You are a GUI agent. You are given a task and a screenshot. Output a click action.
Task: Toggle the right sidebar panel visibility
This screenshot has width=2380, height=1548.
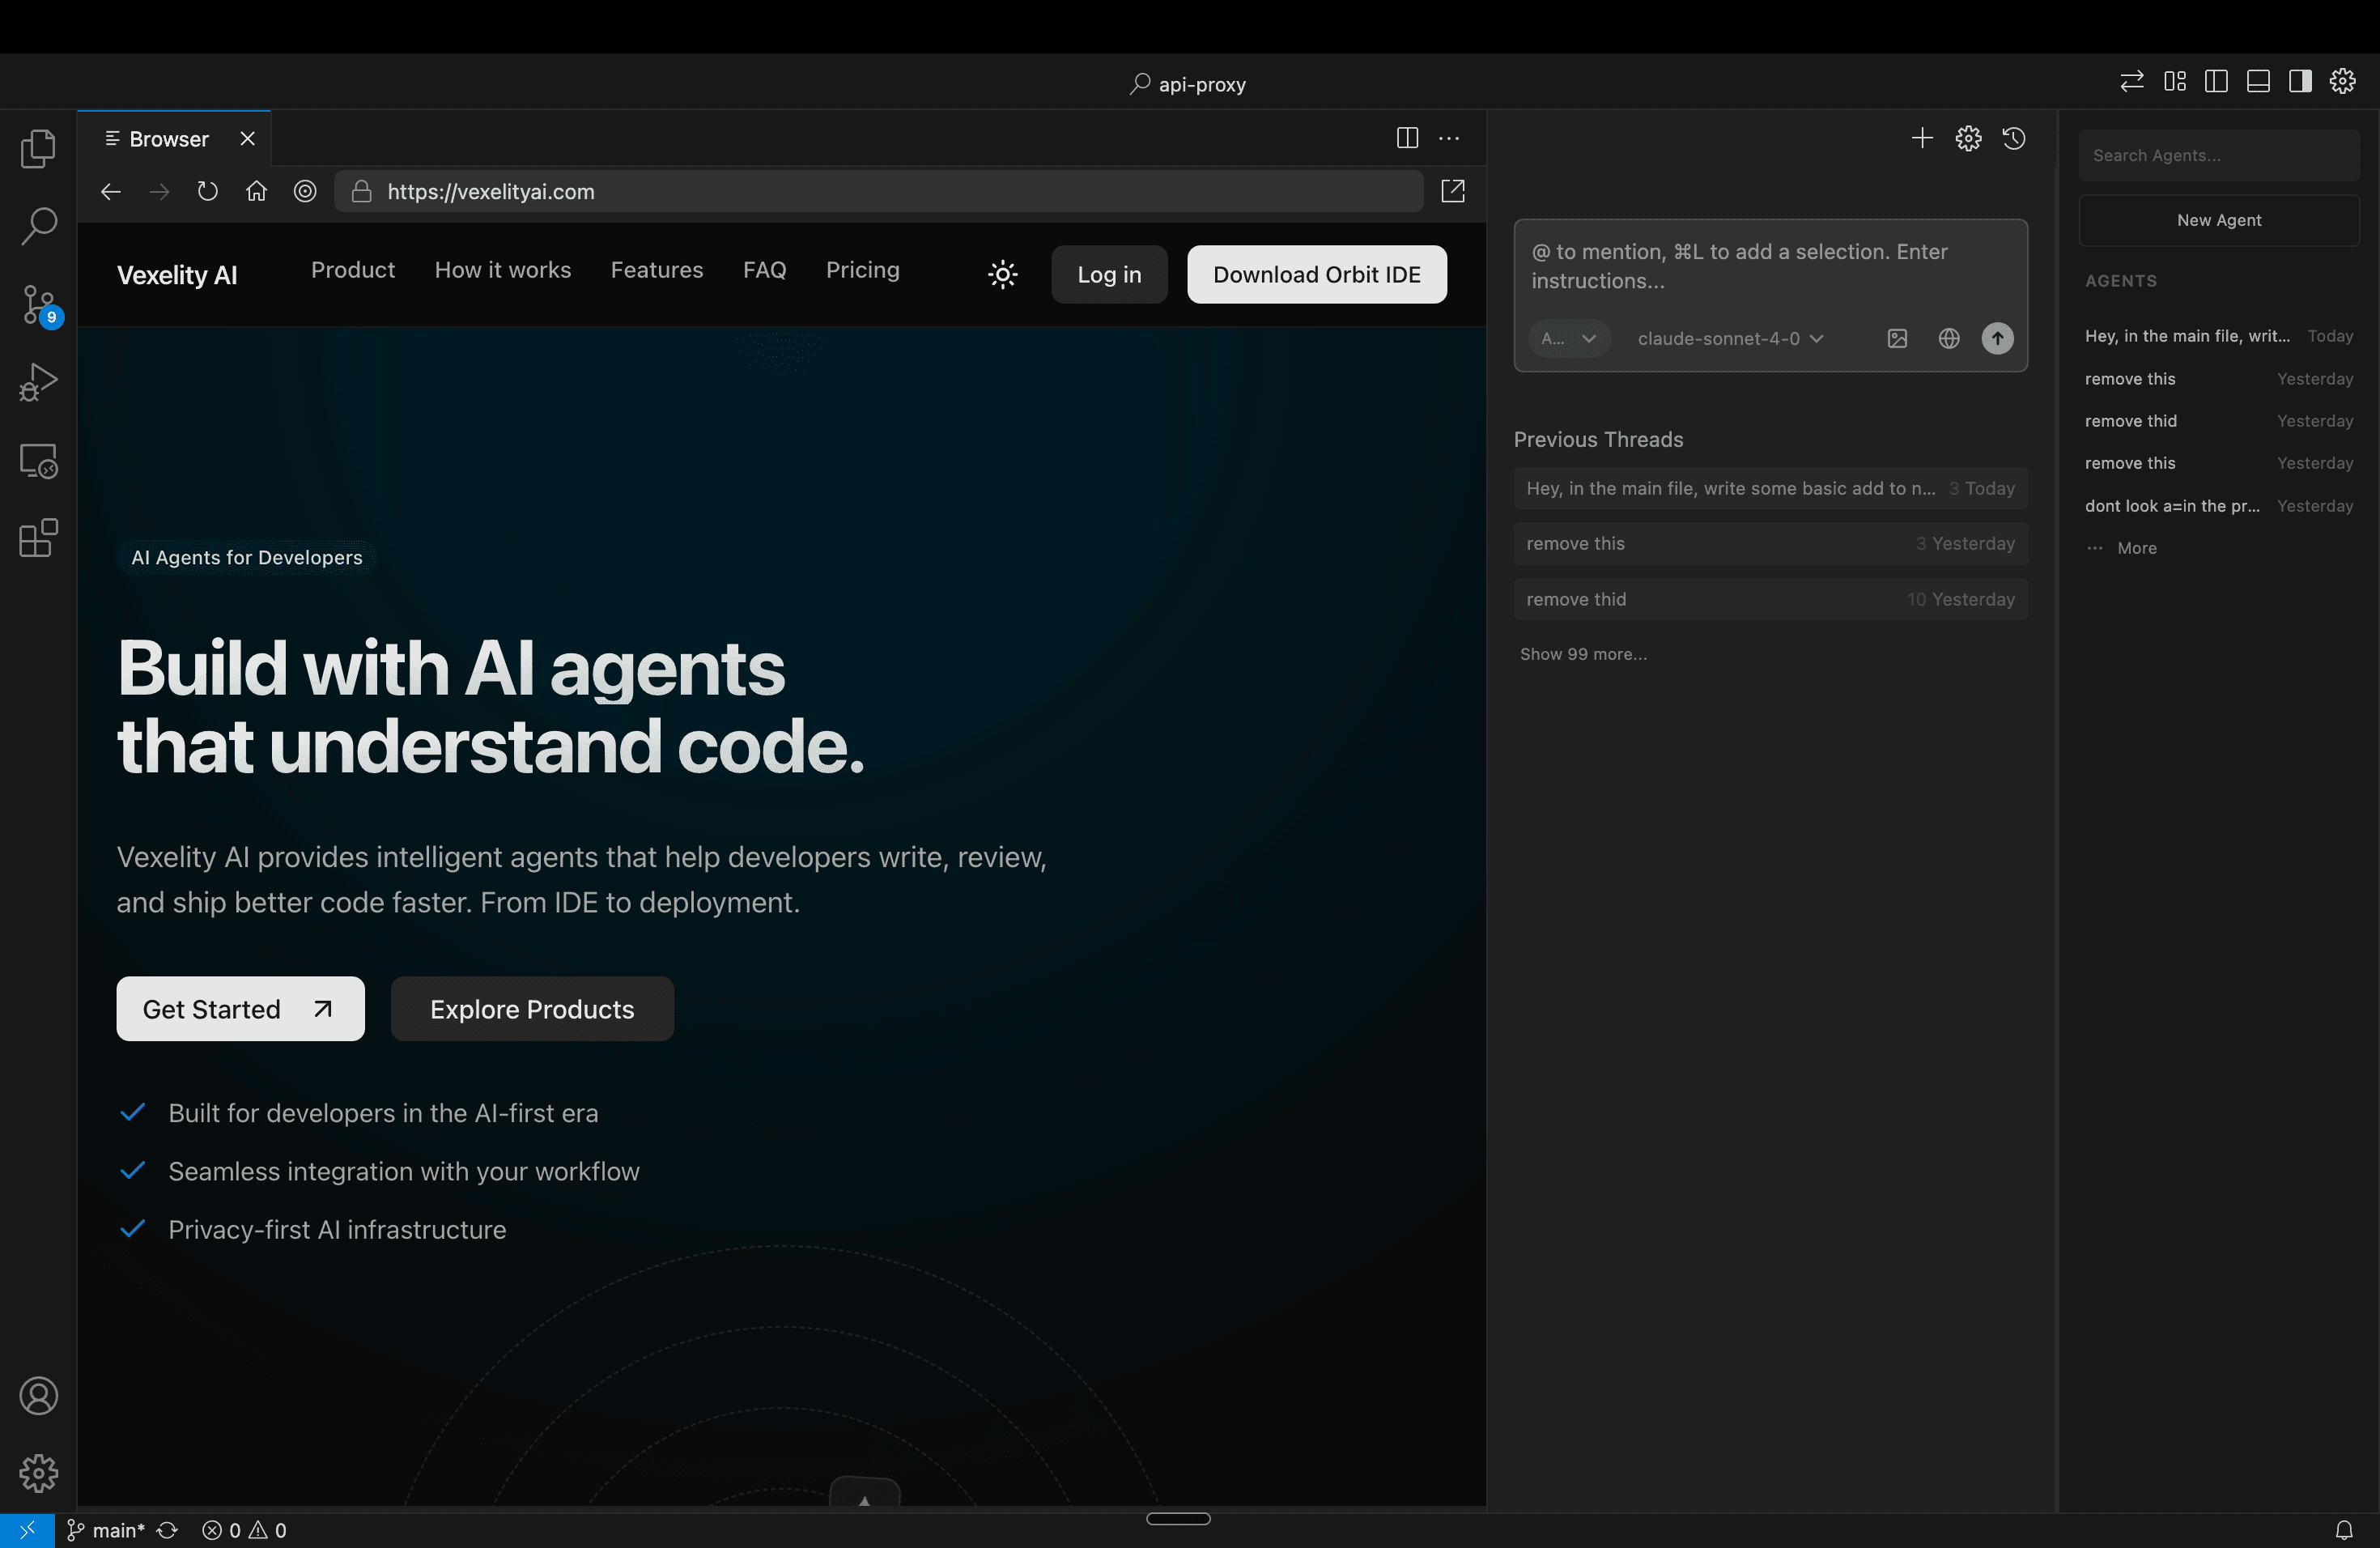pyautogui.click(x=2300, y=81)
